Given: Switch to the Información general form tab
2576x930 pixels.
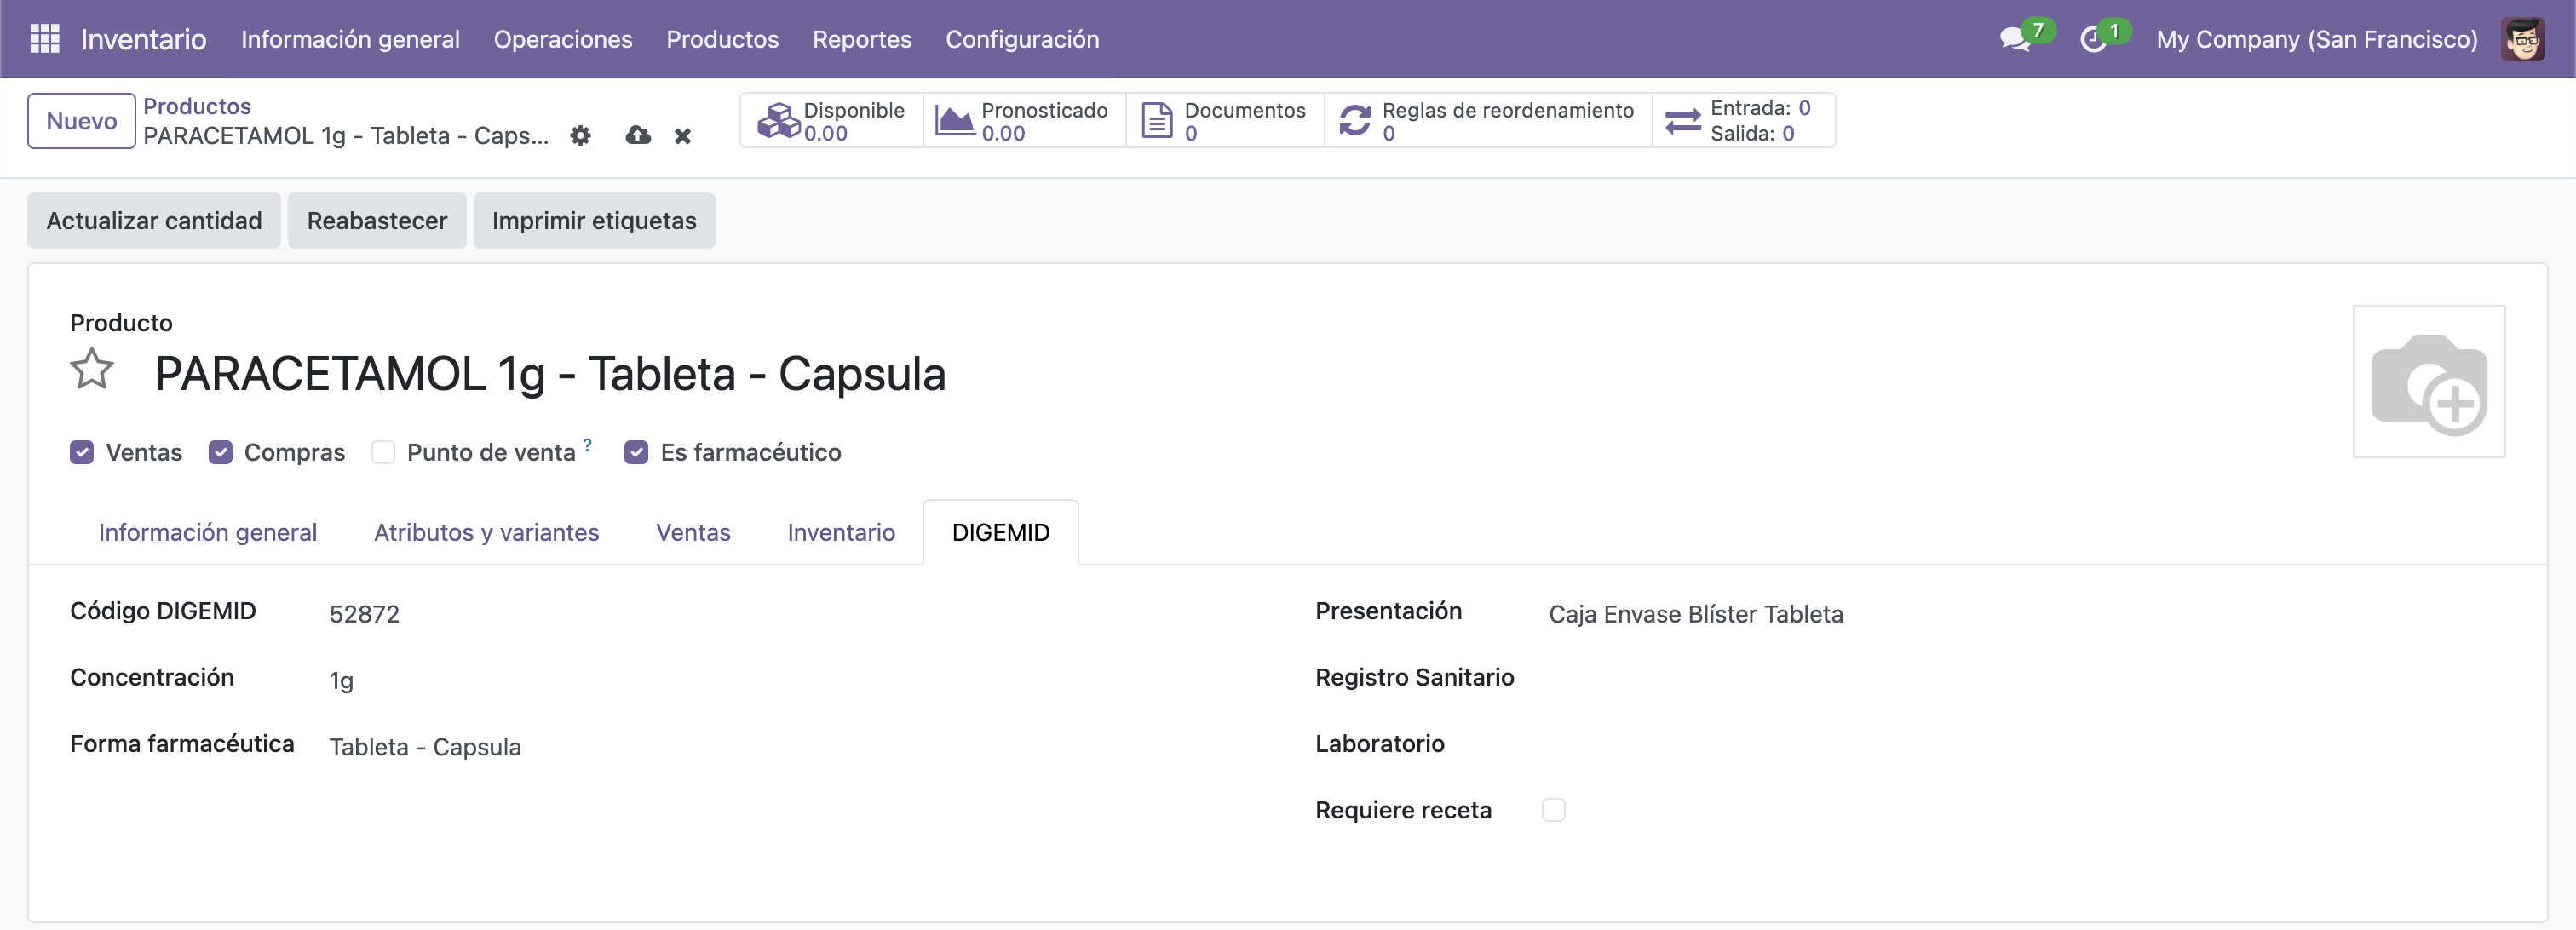Looking at the screenshot, I should 208,533.
